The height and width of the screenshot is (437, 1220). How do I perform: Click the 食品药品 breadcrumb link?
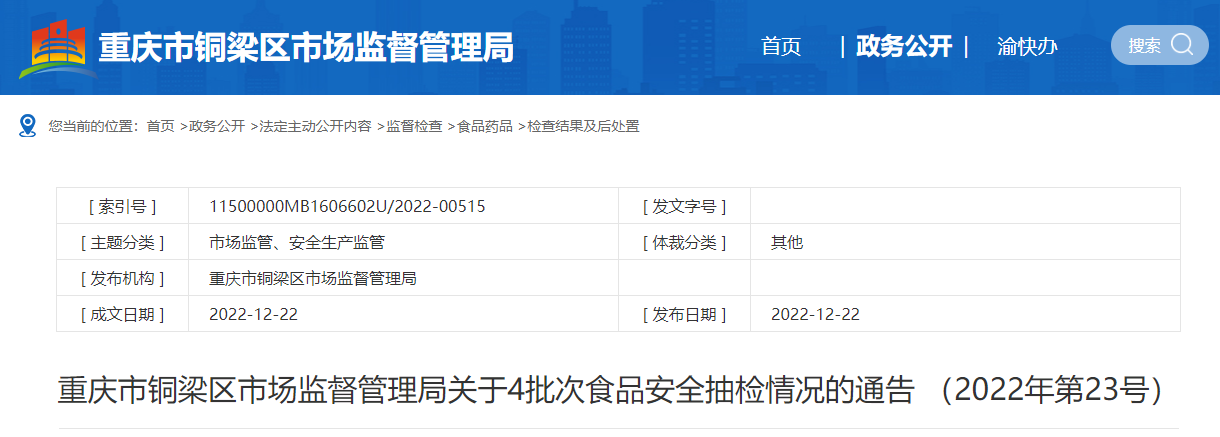[485, 126]
